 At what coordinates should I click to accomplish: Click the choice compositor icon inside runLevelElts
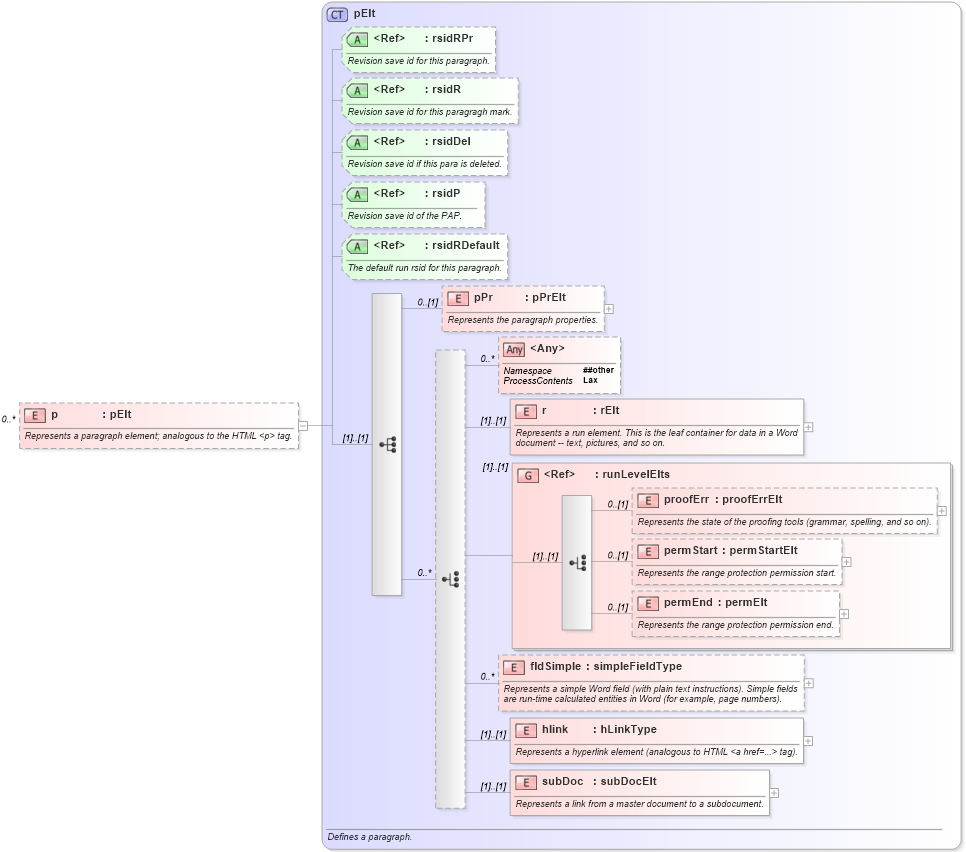(576, 560)
